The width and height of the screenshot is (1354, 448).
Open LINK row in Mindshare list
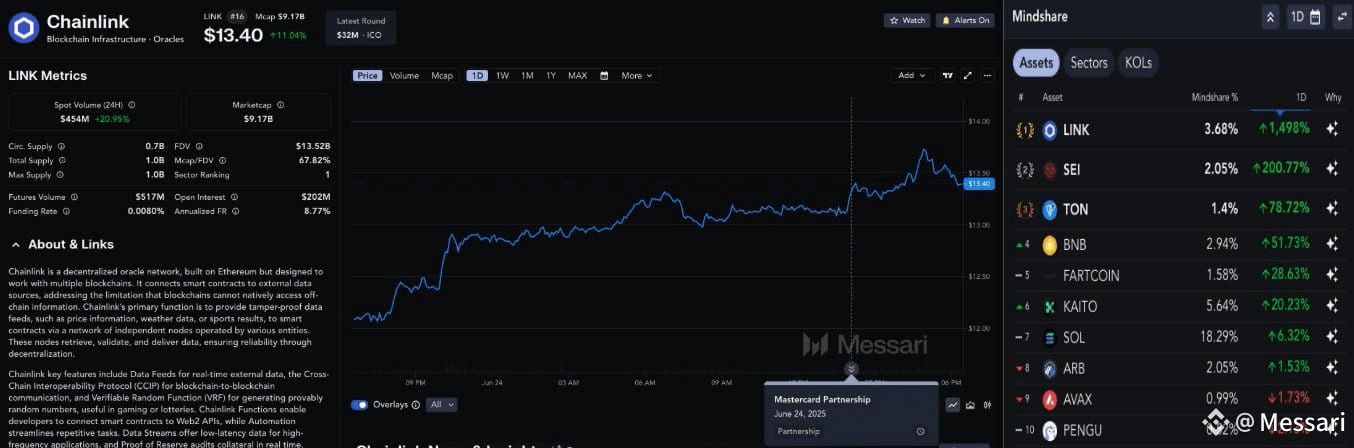[1178, 129]
